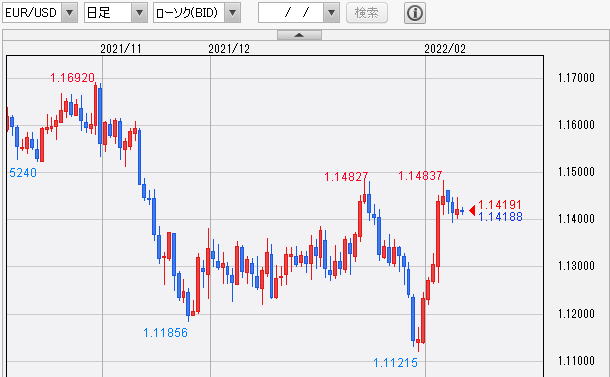
Task: Open the chart information icon
Action: point(415,13)
